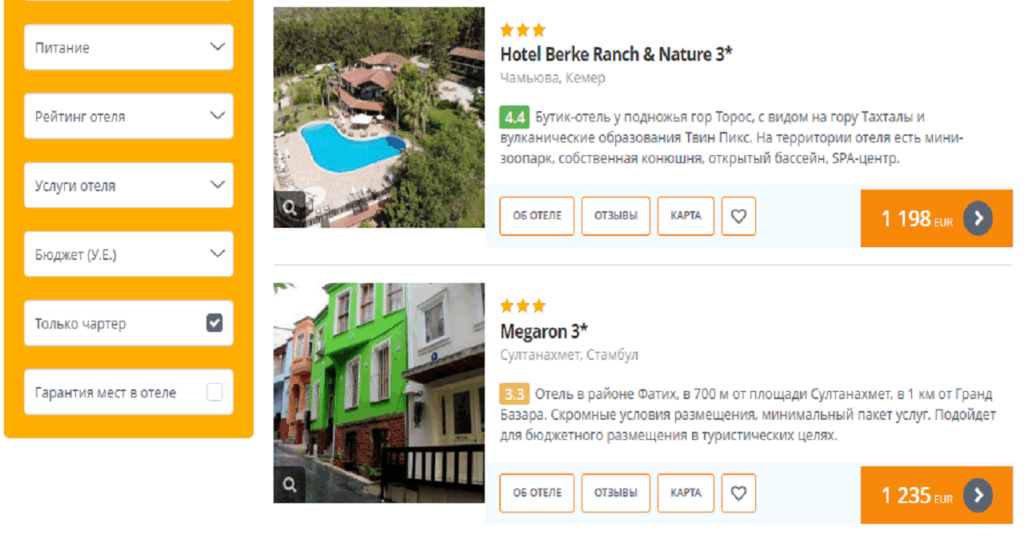
Task: Show Карта for Megaron 3*
Action: [x=686, y=493]
